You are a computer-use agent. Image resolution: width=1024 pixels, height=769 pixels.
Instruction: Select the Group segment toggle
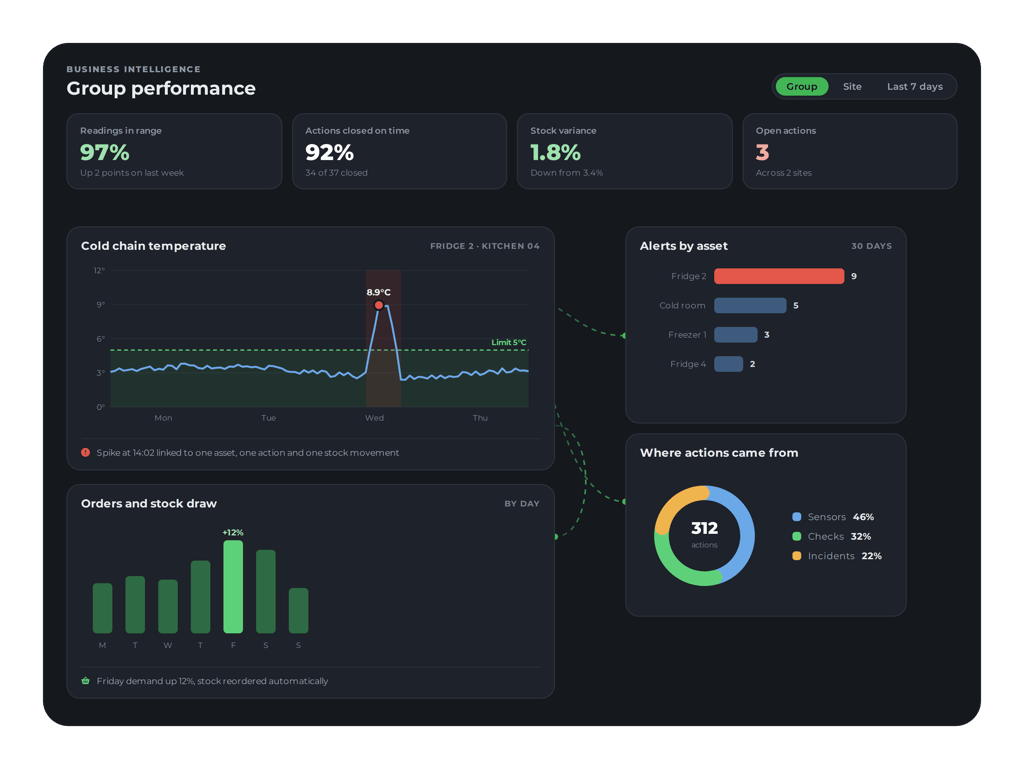[801, 86]
